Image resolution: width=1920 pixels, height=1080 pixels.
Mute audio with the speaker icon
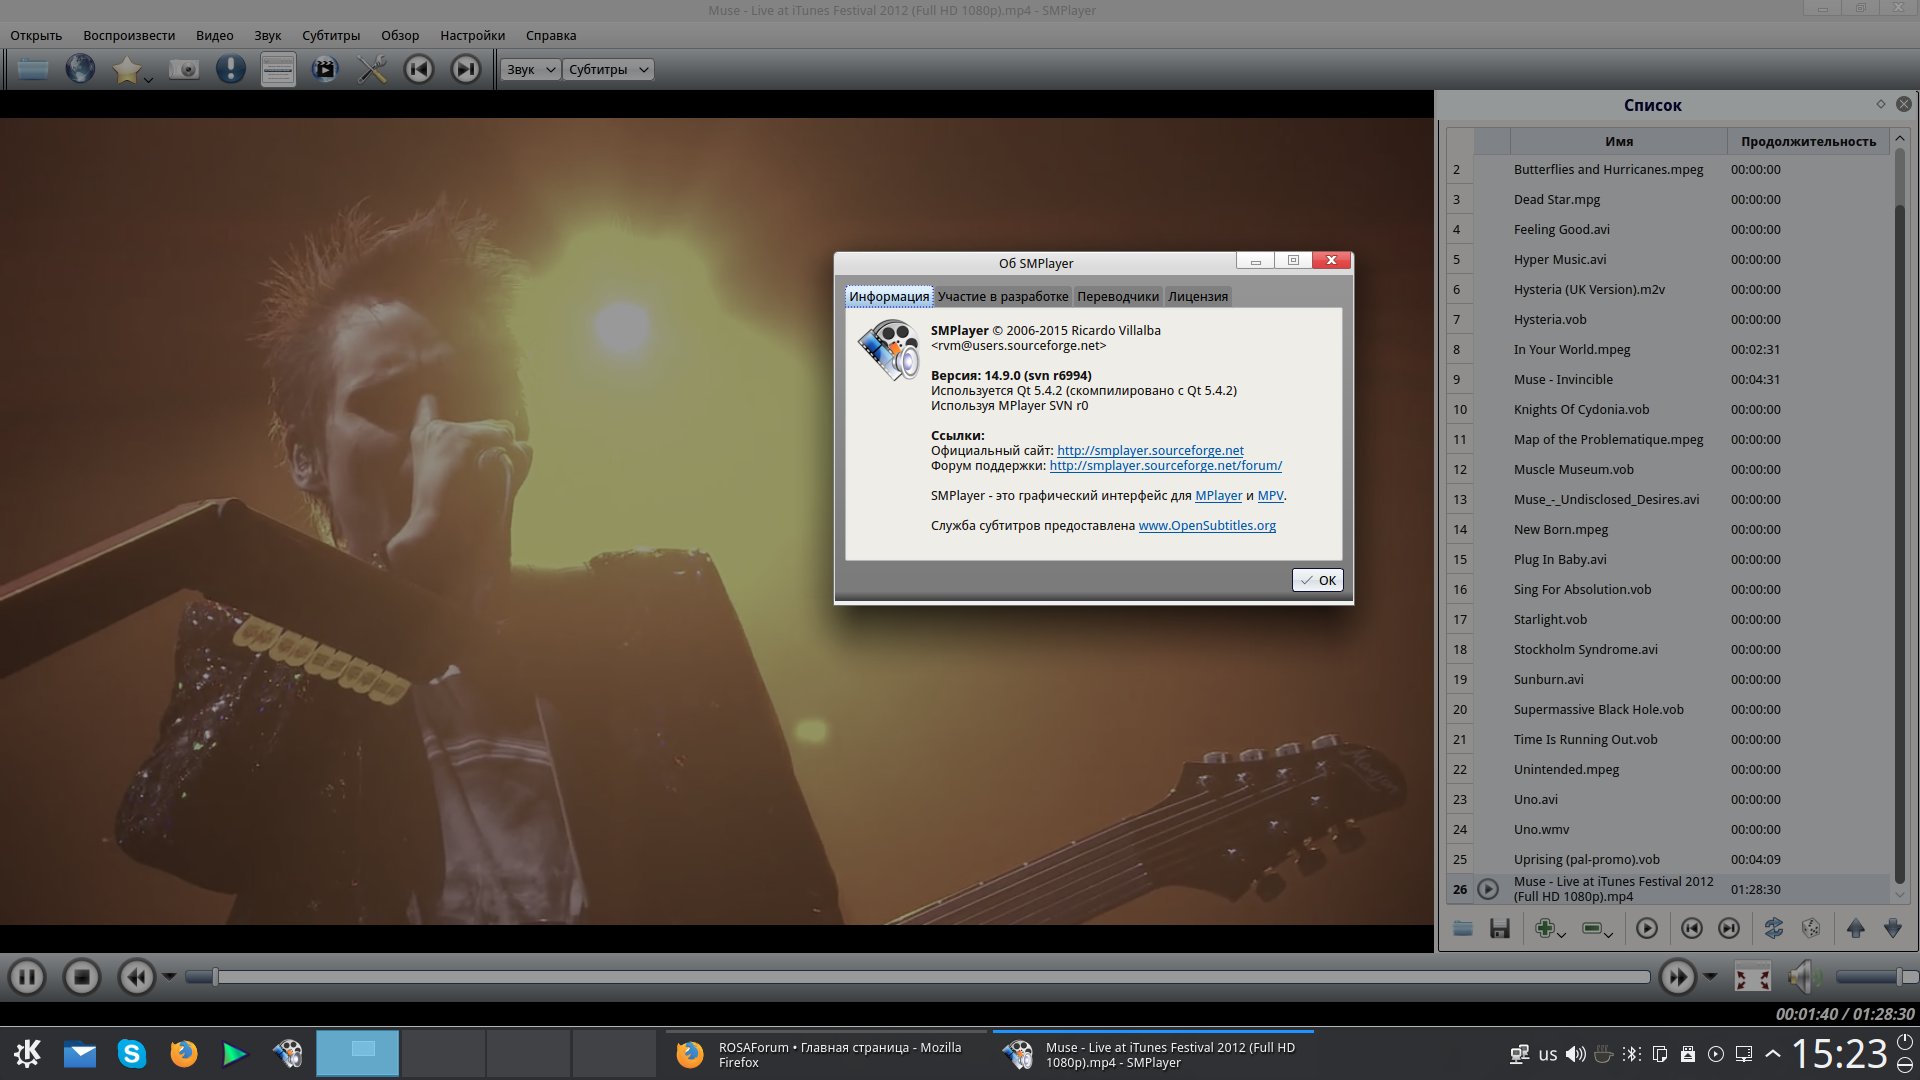(x=1802, y=977)
